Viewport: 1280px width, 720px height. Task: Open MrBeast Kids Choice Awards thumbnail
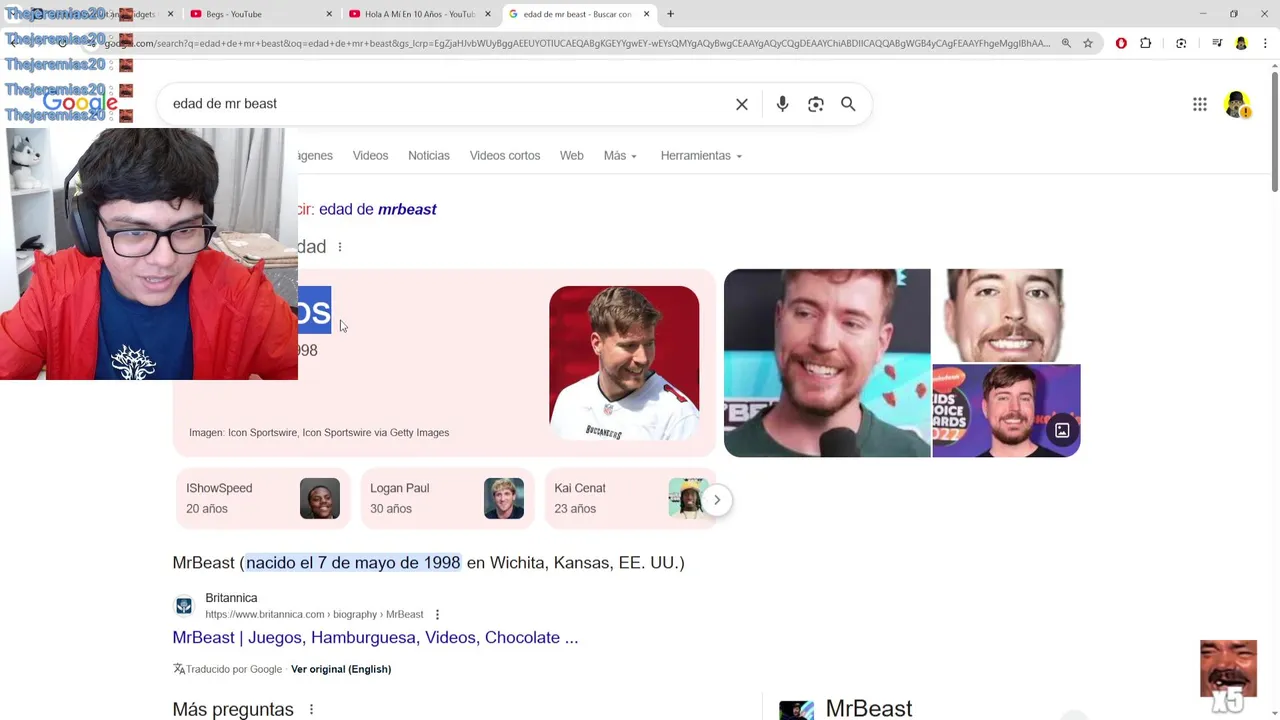[x=1006, y=411]
